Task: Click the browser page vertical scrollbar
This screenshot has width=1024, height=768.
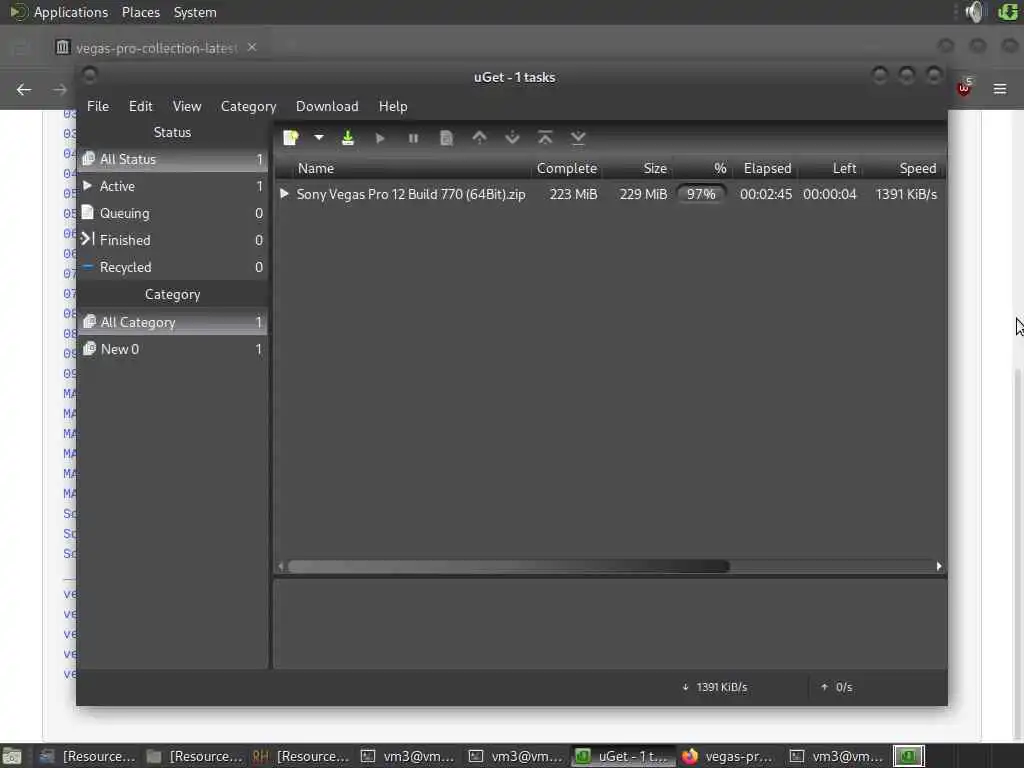Action: coord(1019,555)
